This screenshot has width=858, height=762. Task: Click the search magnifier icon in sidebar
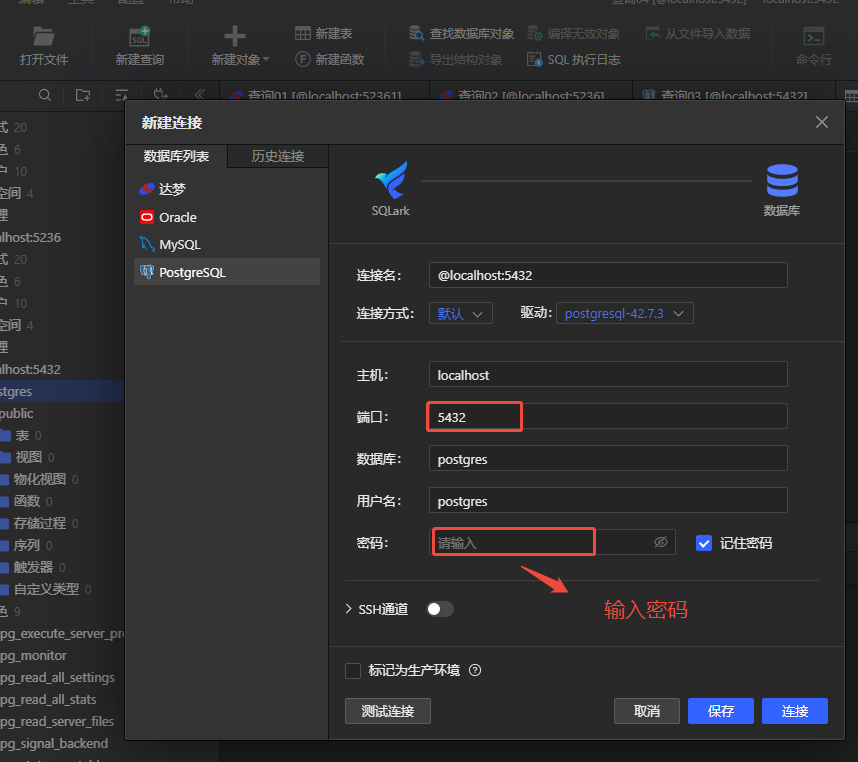45,95
